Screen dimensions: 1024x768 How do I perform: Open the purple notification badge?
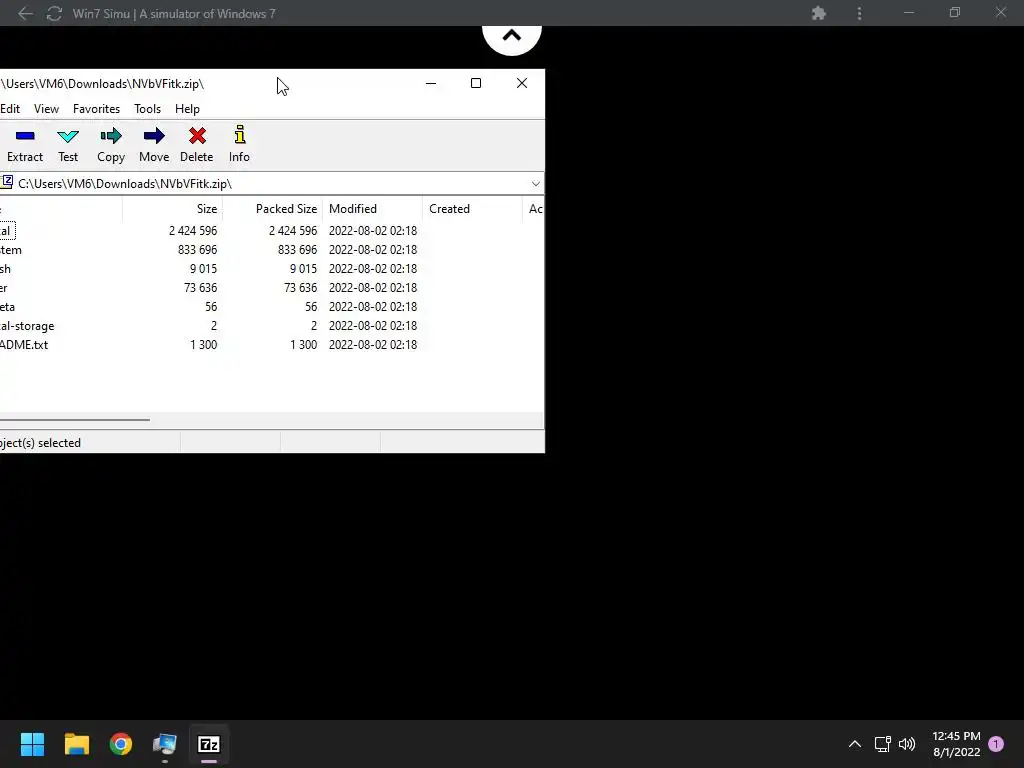coord(996,744)
